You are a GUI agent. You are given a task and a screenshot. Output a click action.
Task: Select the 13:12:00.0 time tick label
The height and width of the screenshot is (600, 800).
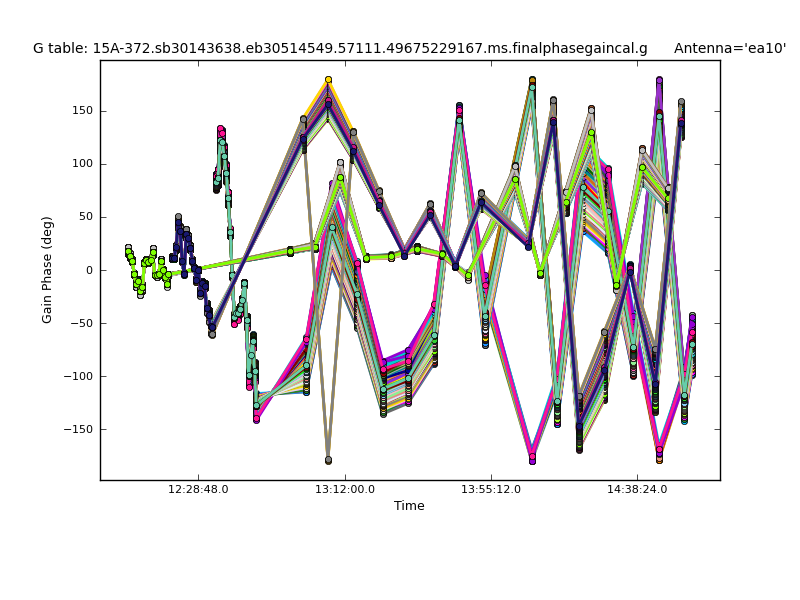(344, 490)
